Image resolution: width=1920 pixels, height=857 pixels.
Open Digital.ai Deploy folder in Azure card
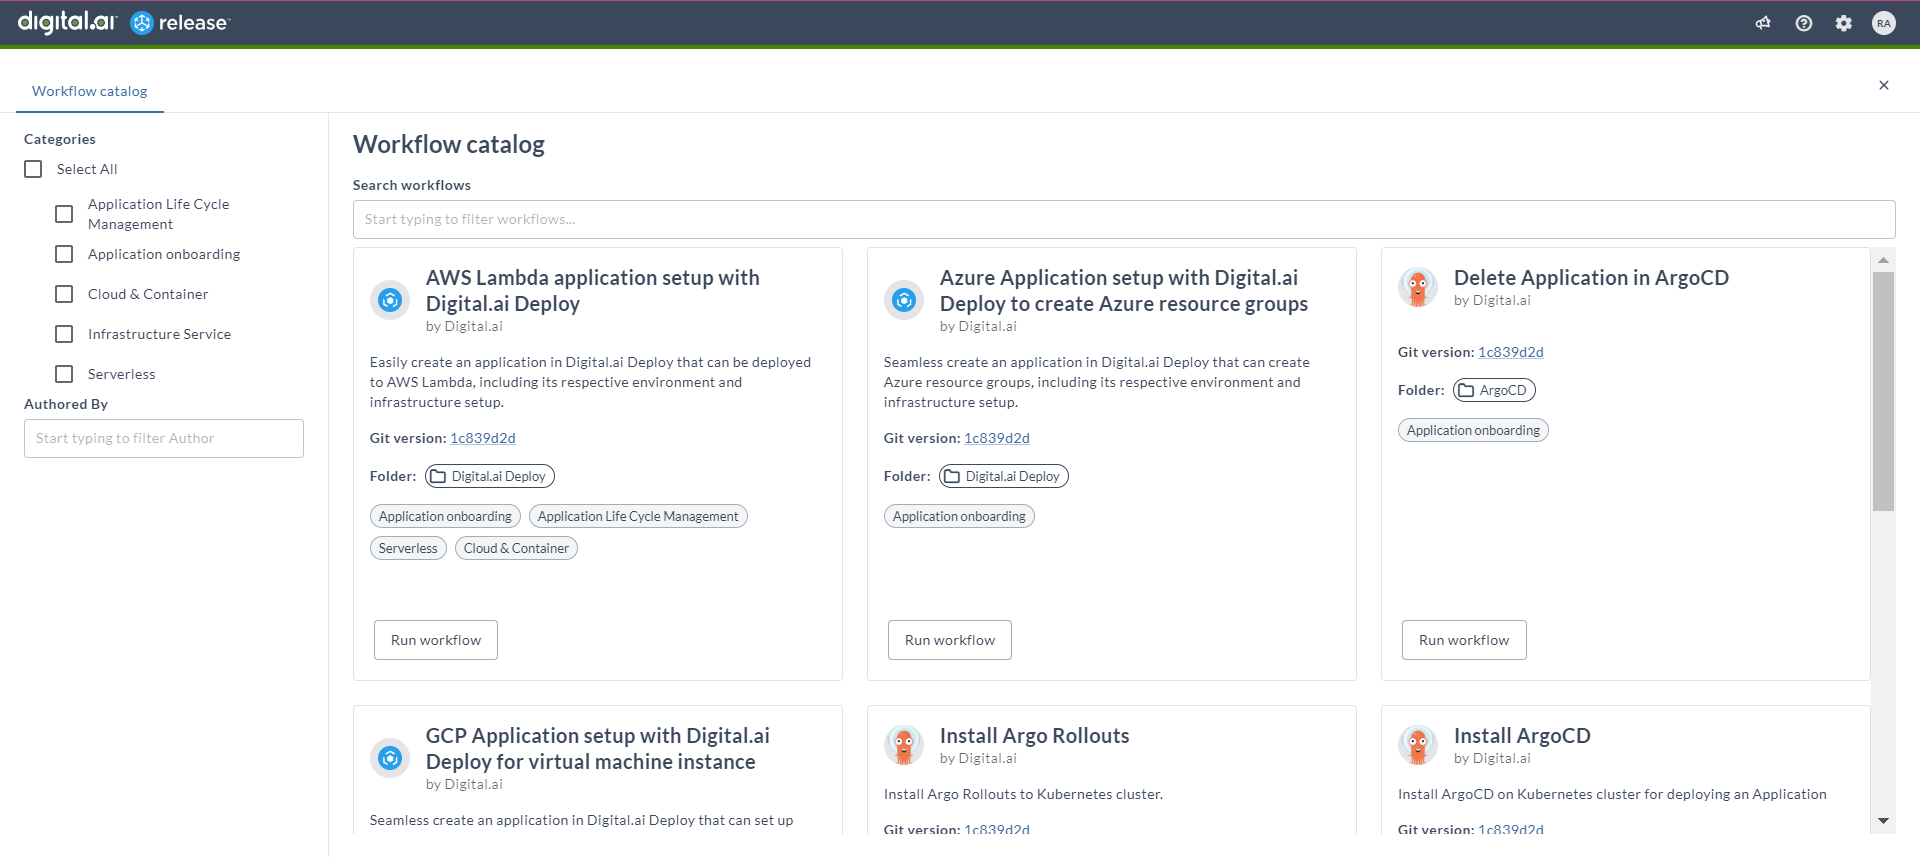[1004, 476]
